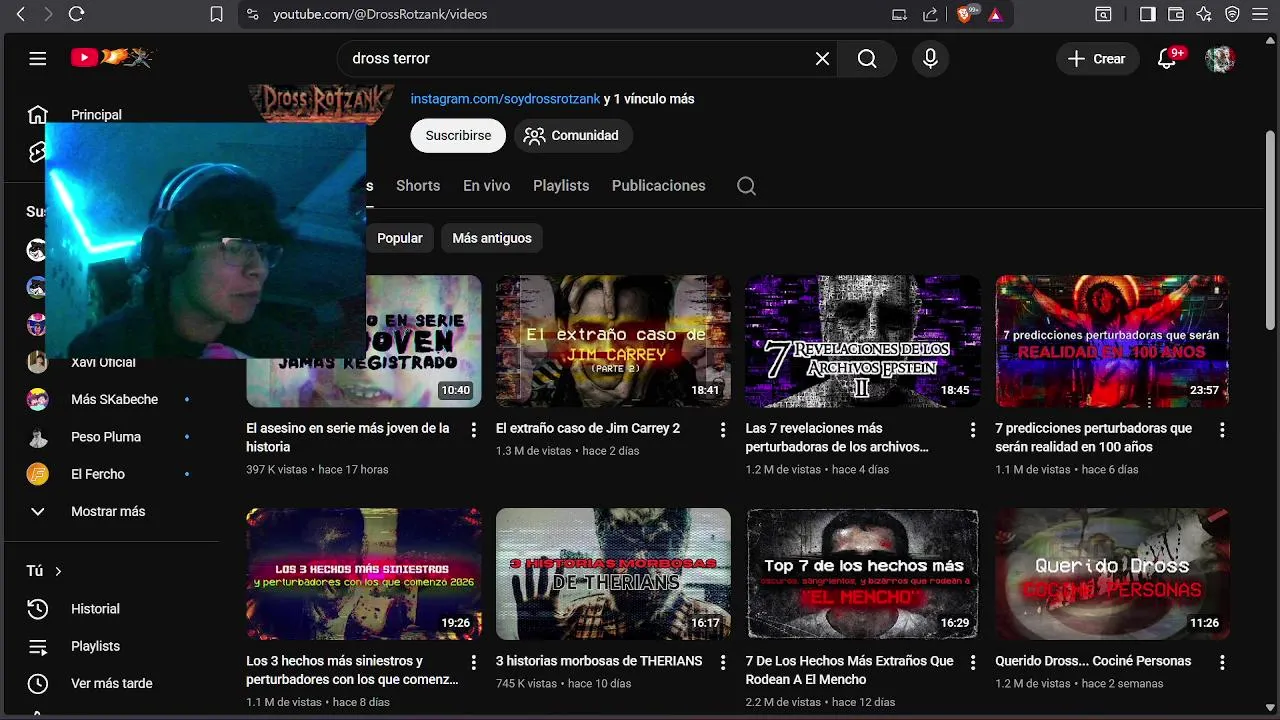
Task: Open title 'El asesino en serie más joven'
Action: (348, 437)
